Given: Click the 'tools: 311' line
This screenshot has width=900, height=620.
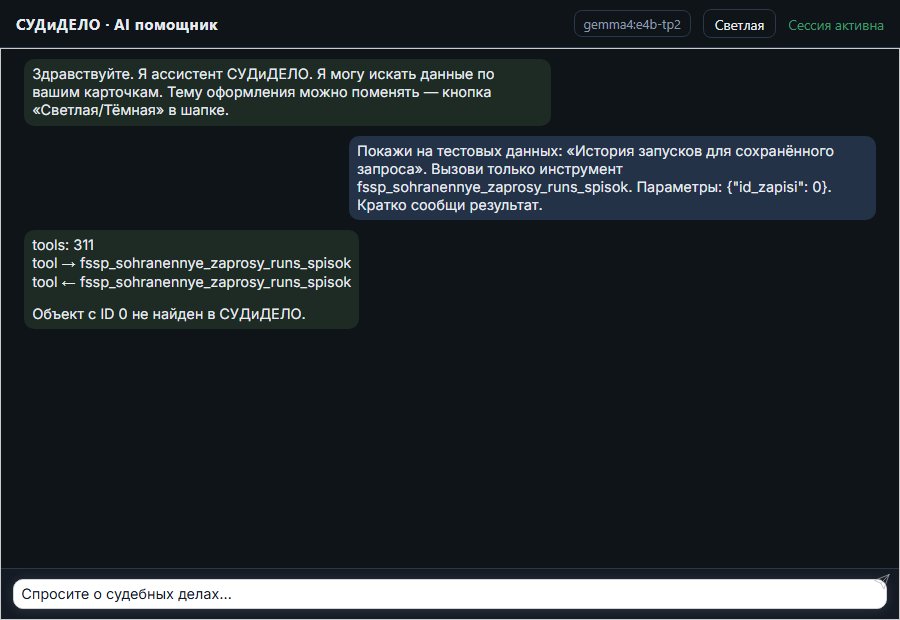Looking at the screenshot, I should [63, 245].
